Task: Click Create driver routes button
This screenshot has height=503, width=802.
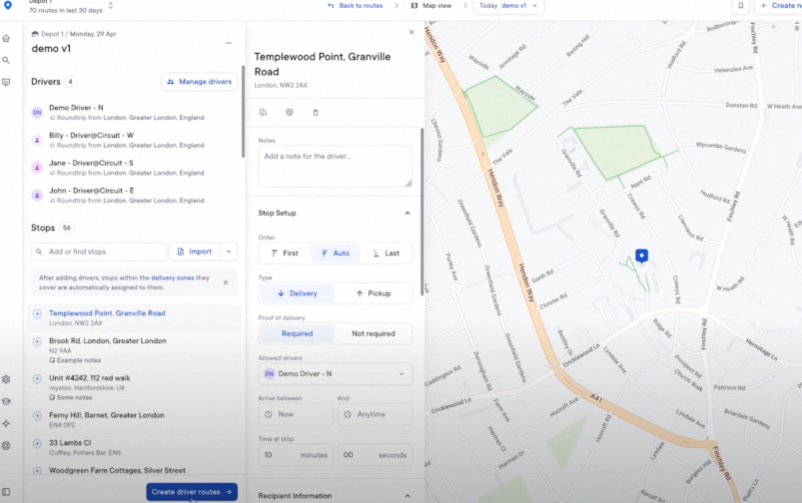Action: pos(192,492)
